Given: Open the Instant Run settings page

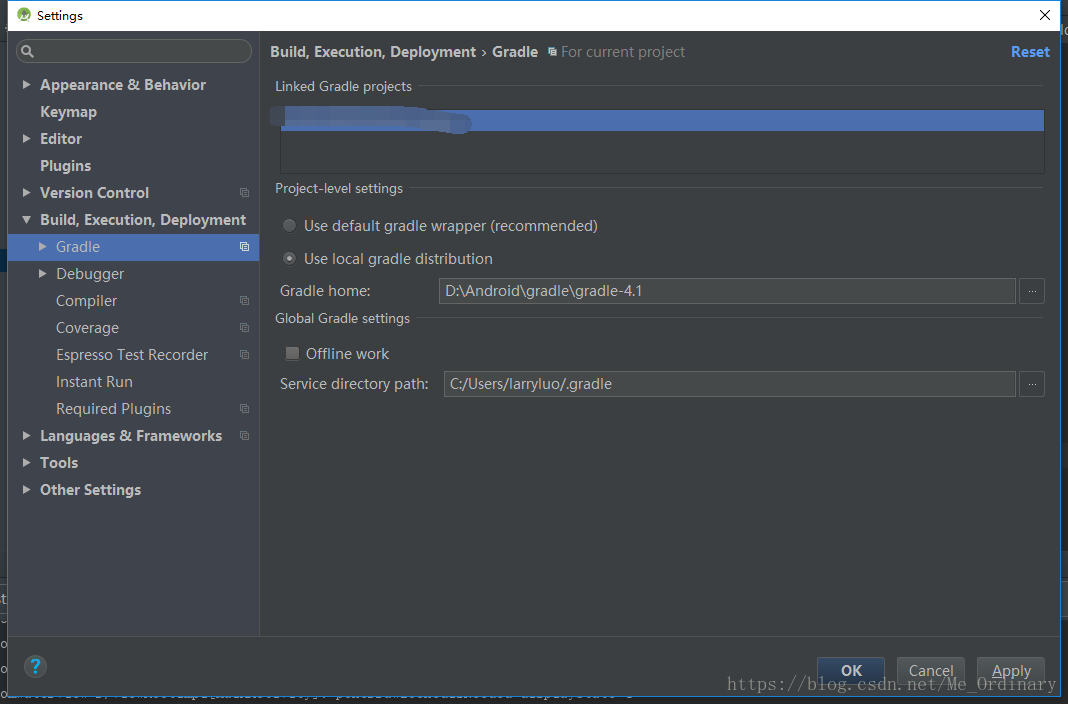Looking at the screenshot, I should click(x=94, y=382).
